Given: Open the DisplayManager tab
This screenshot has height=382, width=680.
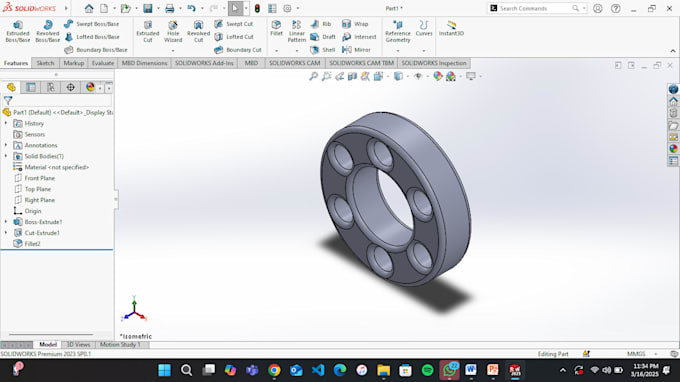Looking at the screenshot, I should click(90, 87).
